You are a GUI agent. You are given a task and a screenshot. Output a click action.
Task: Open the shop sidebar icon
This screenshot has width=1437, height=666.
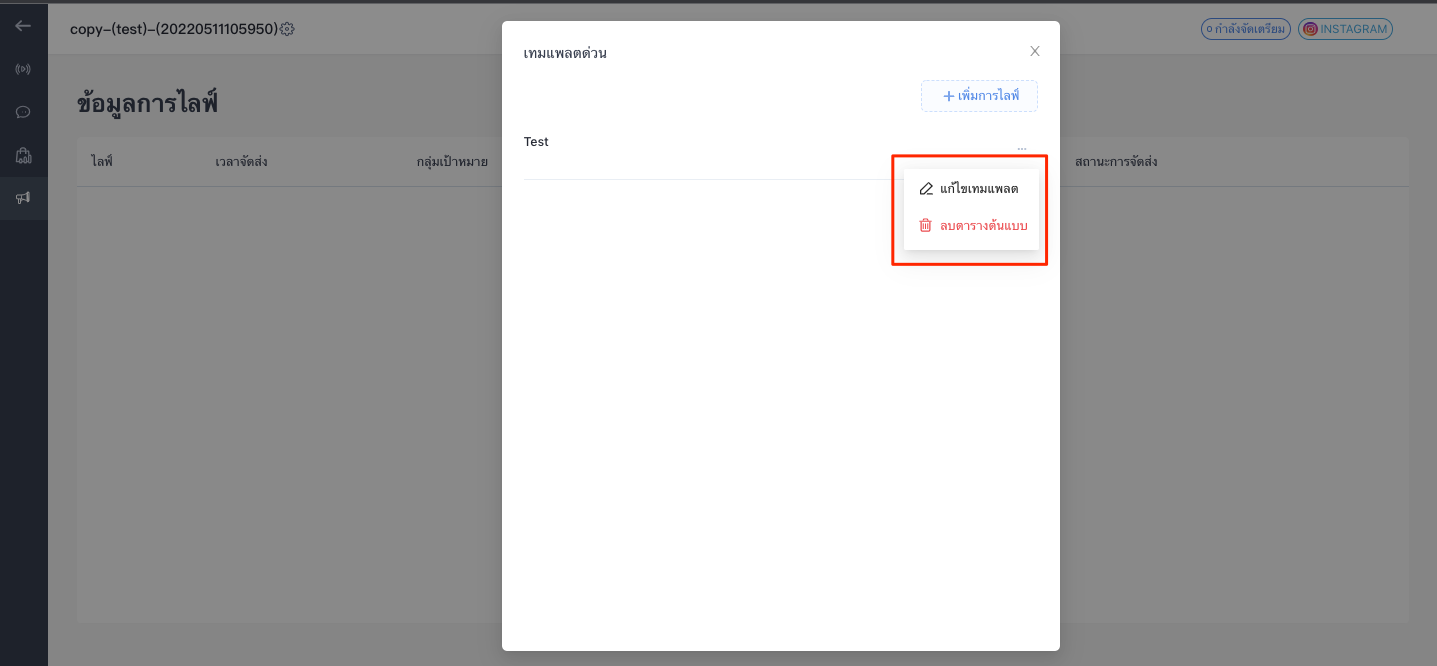(23, 155)
